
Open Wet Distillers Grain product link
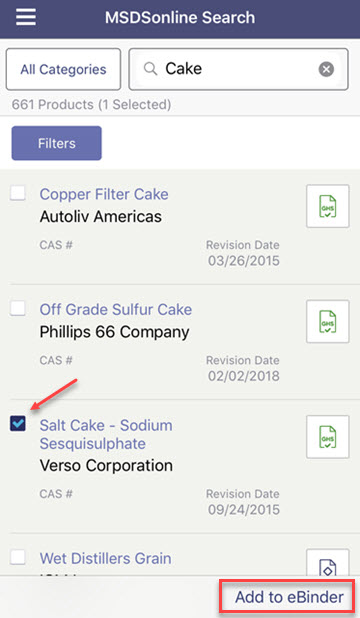pyautogui.click(x=106, y=558)
